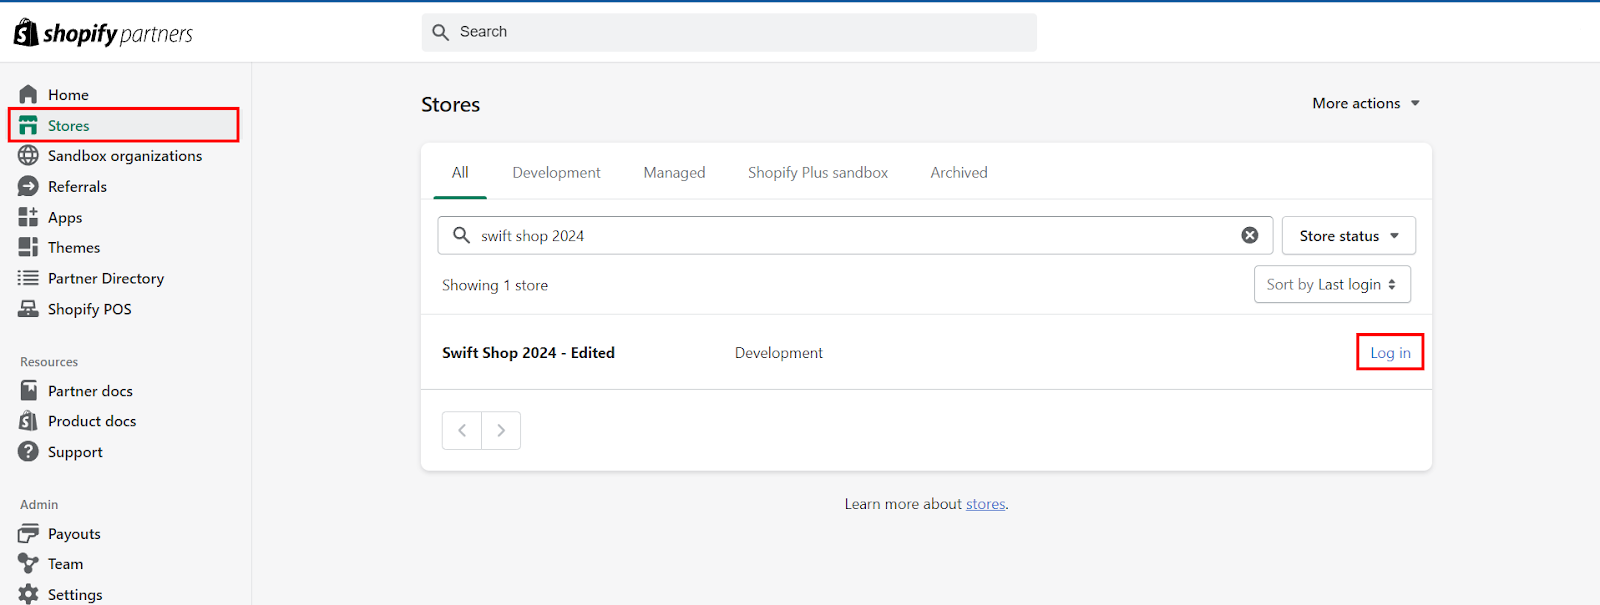Click the green Stores storefront icon
The width and height of the screenshot is (1600, 605).
(28, 125)
